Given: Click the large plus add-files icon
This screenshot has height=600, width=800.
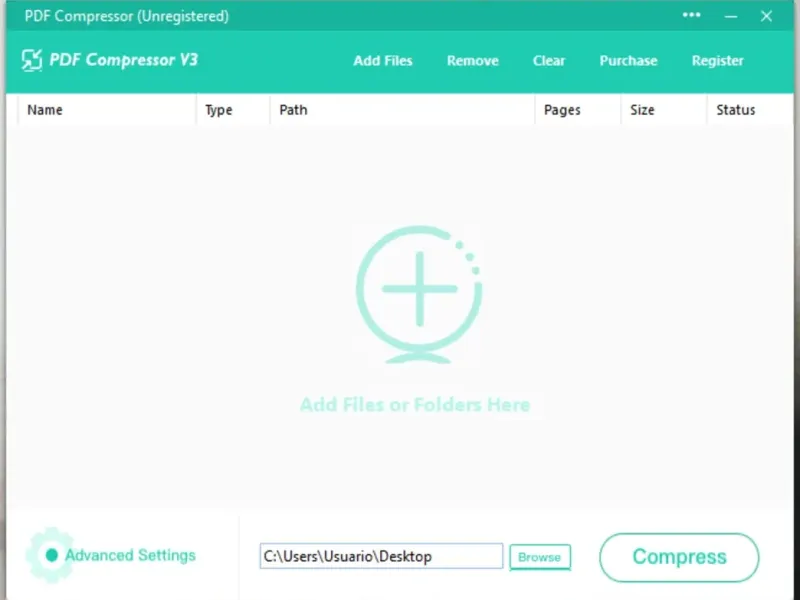Looking at the screenshot, I should 419,294.
